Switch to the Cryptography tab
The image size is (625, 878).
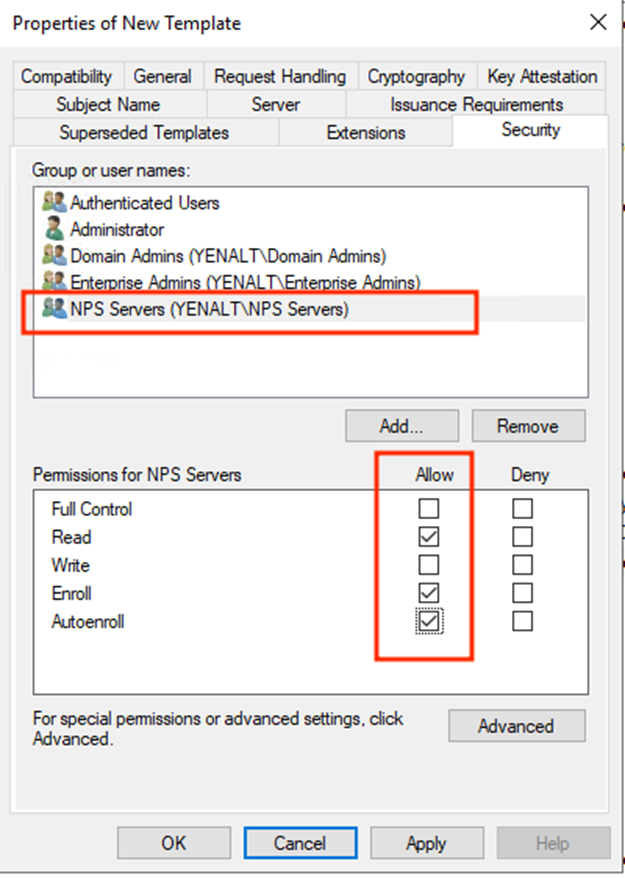pos(416,76)
